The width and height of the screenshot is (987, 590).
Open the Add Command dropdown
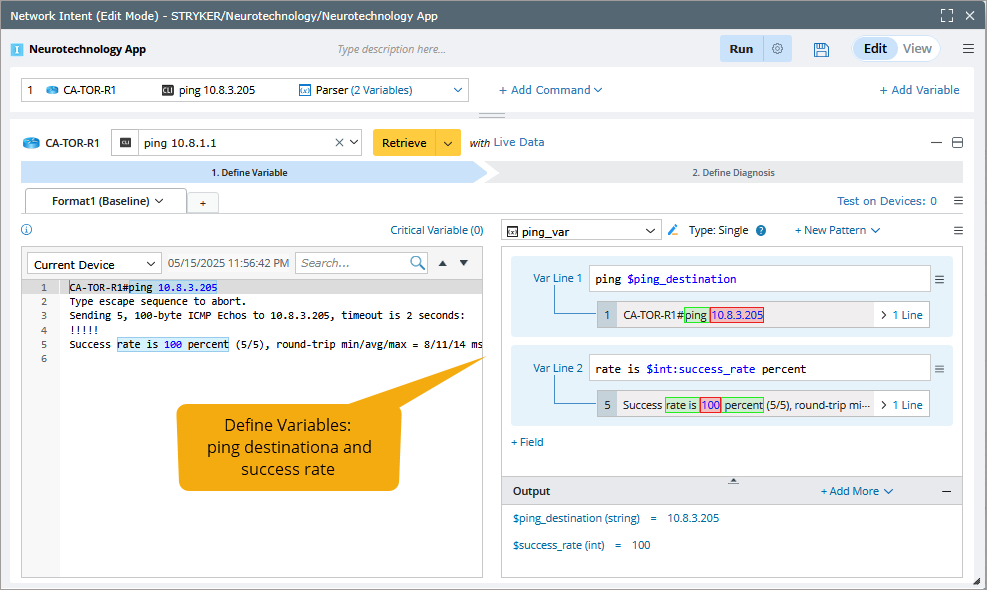pos(551,90)
